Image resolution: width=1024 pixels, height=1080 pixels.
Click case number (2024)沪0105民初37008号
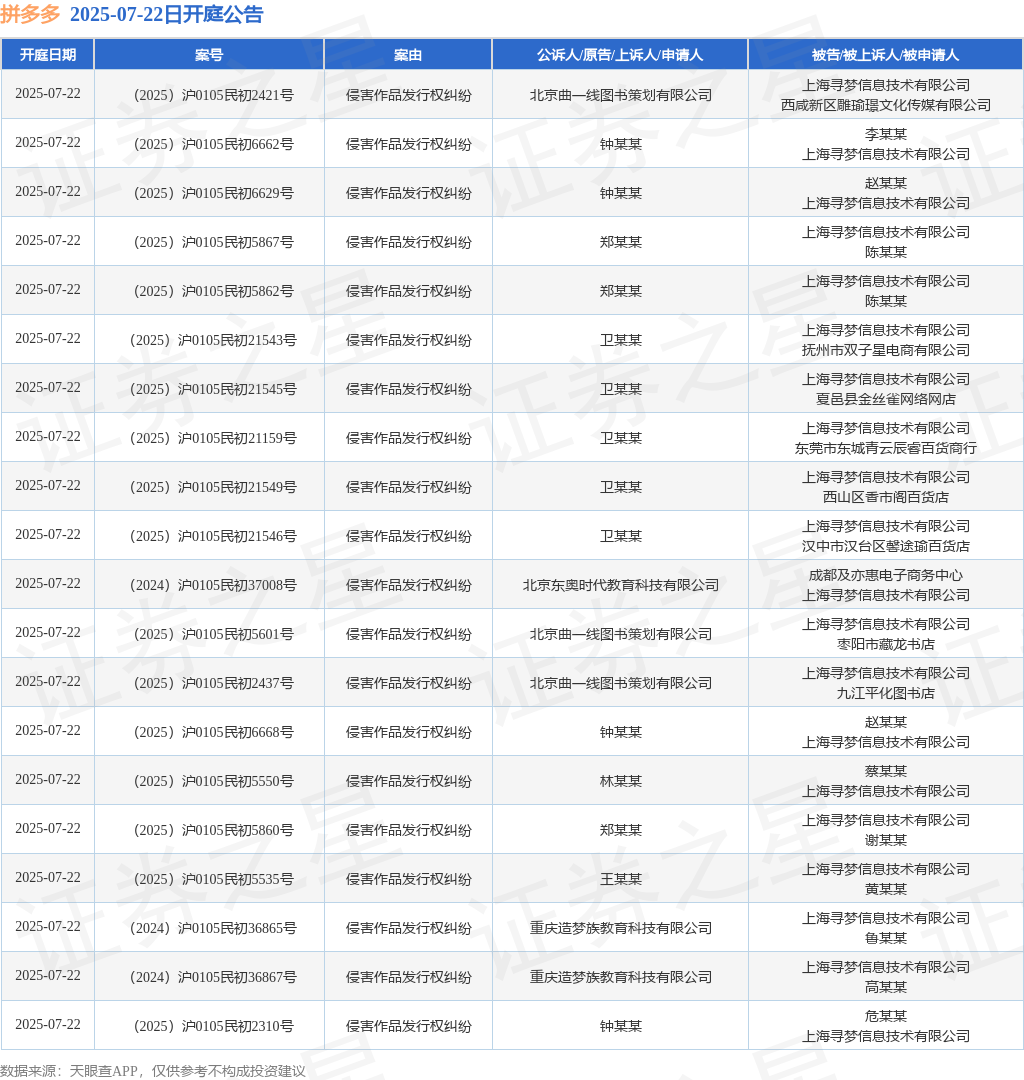213,585
